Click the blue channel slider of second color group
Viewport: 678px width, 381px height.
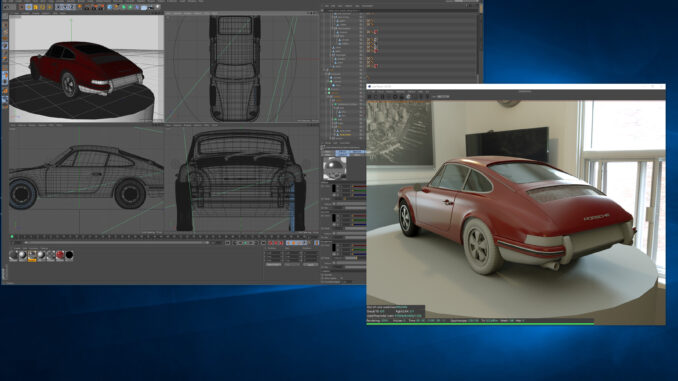click(359, 224)
